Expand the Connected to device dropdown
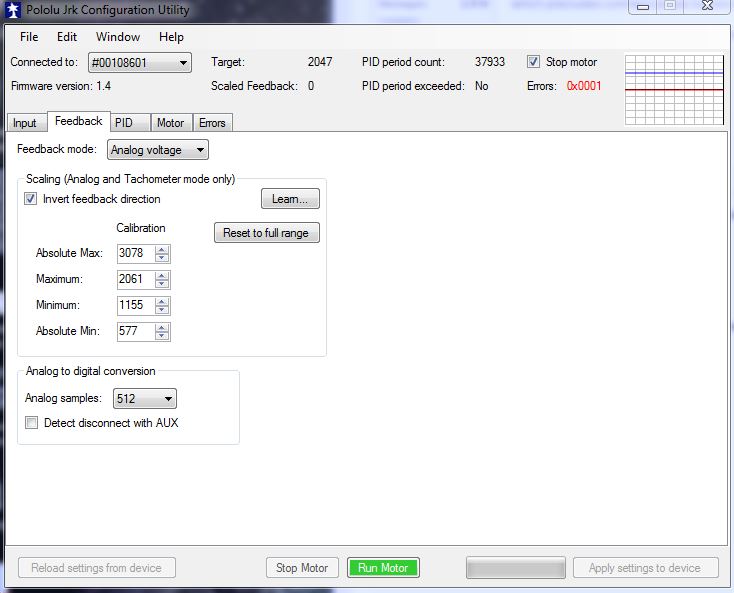 pyautogui.click(x=140, y=62)
